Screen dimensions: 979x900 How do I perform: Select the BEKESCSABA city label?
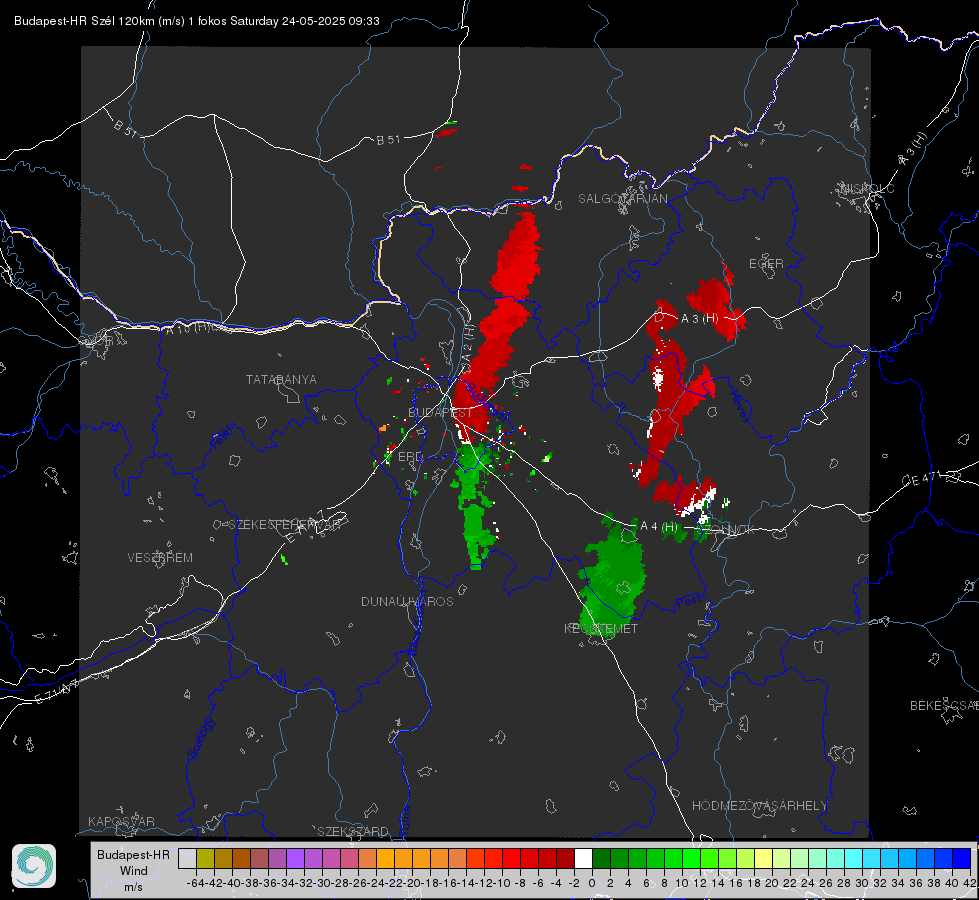(x=944, y=706)
